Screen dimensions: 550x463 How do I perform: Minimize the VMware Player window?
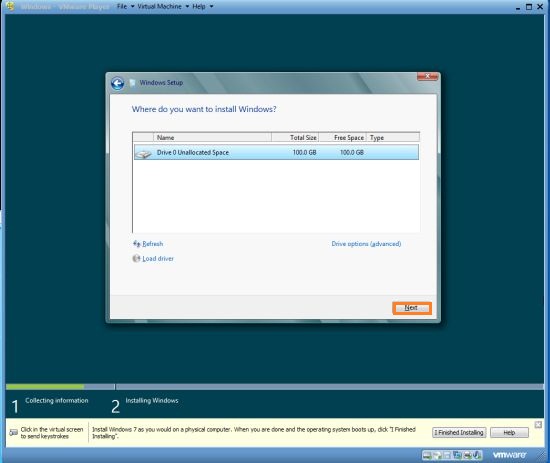(x=518, y=8)
